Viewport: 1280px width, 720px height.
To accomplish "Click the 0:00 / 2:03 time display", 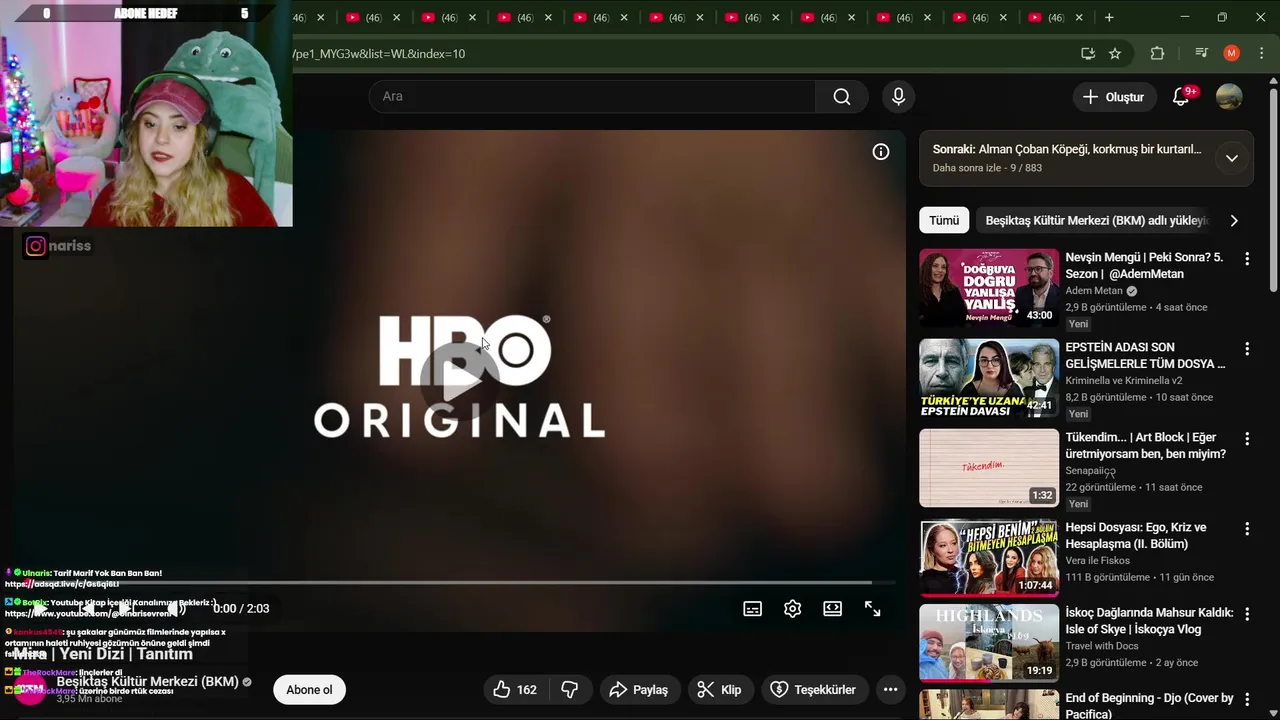I will tap(241, 608).
